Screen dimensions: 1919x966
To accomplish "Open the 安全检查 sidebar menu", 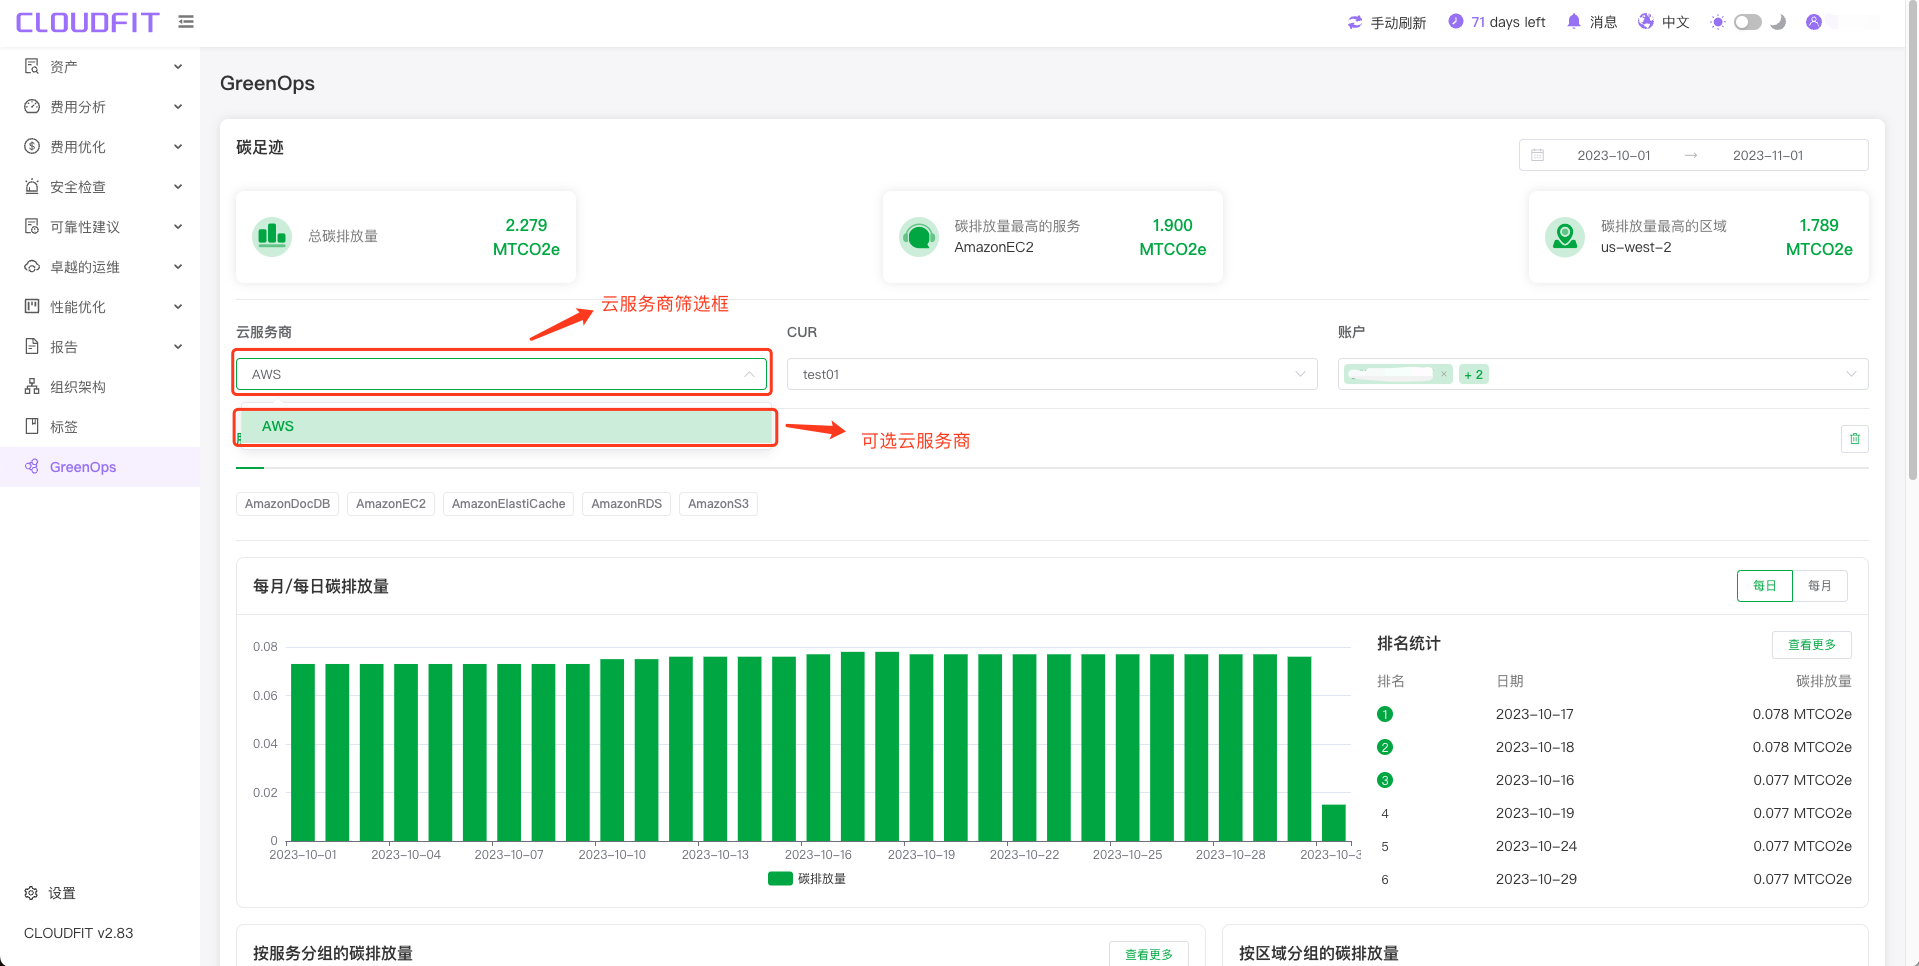I will [100, 187].
